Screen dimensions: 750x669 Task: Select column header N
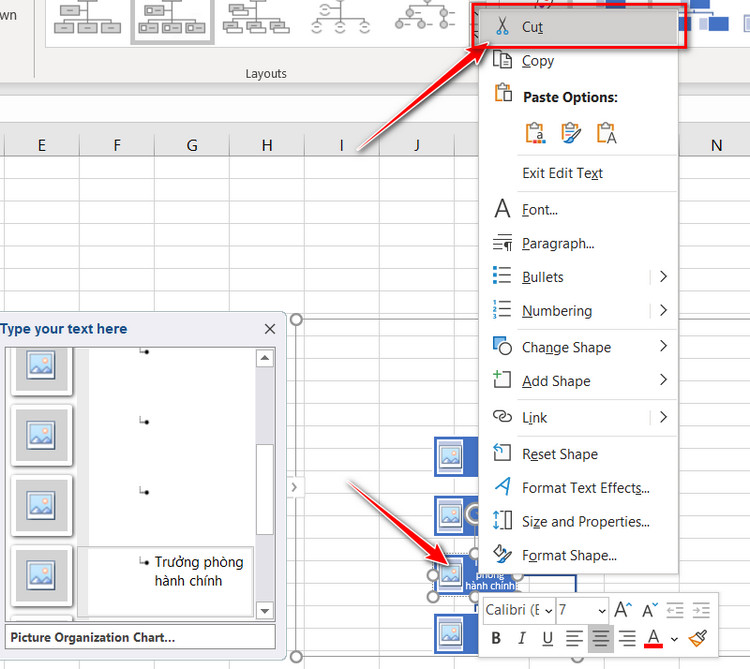(716, 145)
